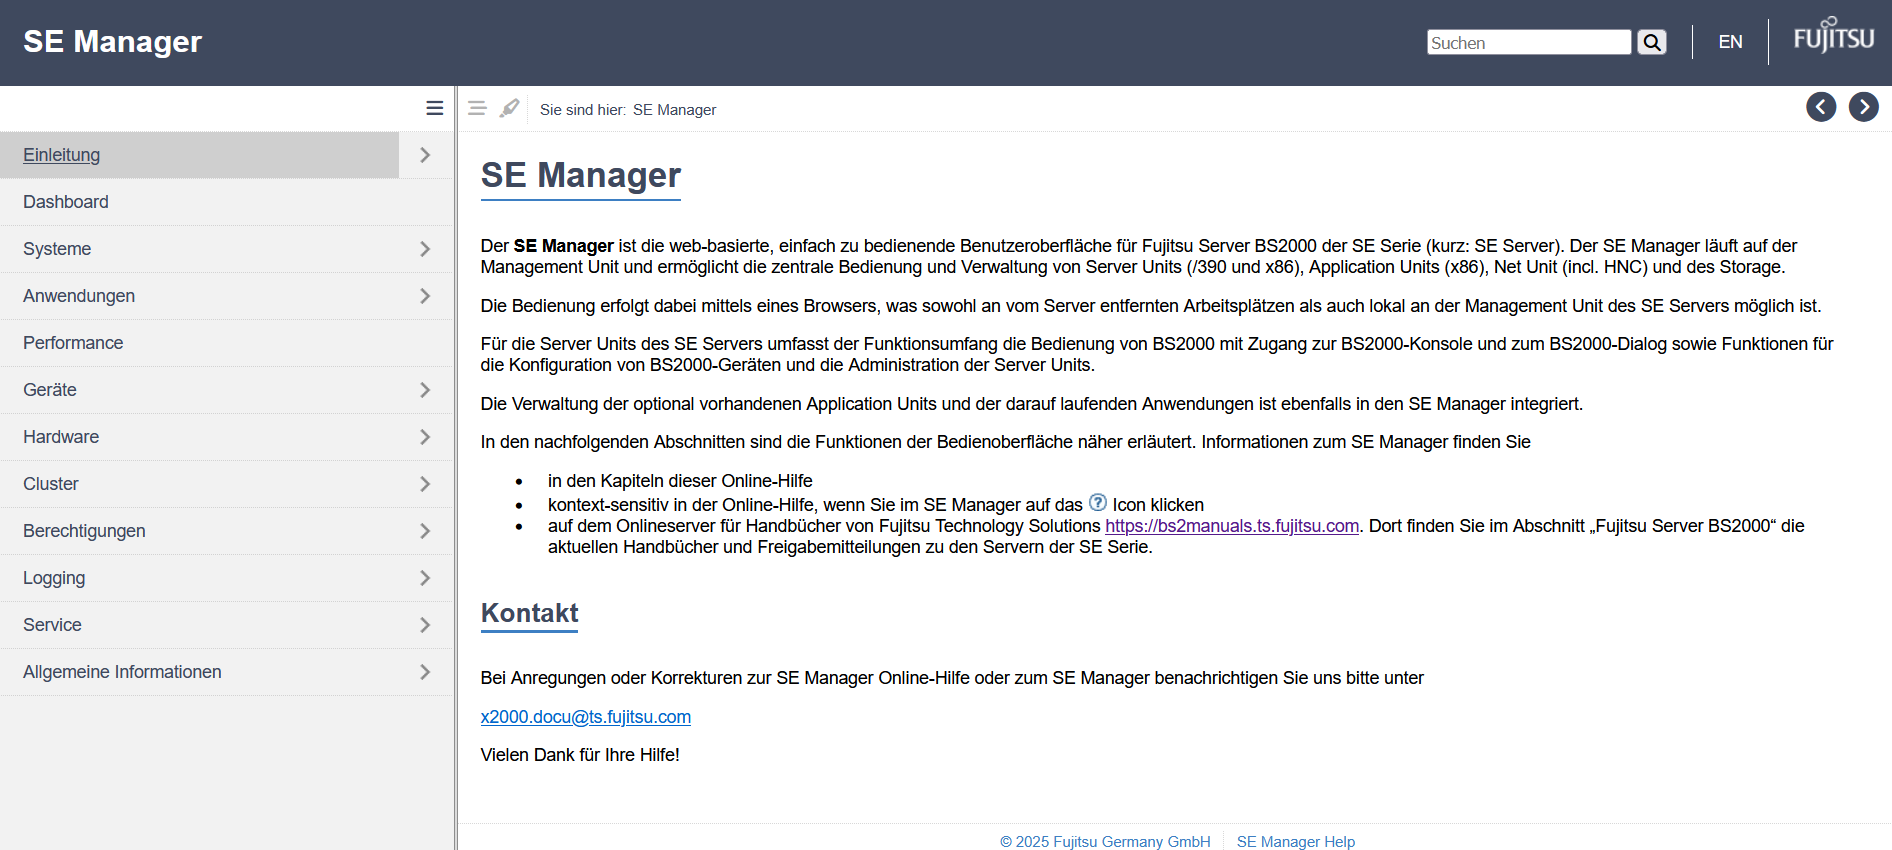Click the context help question mark icon
This screenshot has width=1892, height=850.
pos(1097,503)
